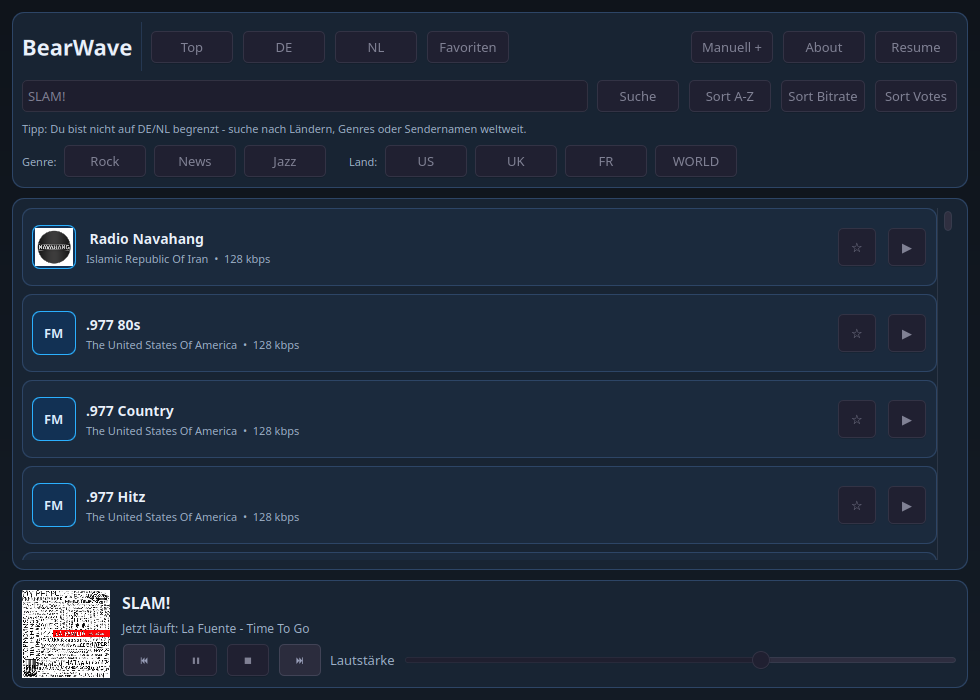Click the Manuell + button
Screen dimensions: 980x700
[732, 48]
